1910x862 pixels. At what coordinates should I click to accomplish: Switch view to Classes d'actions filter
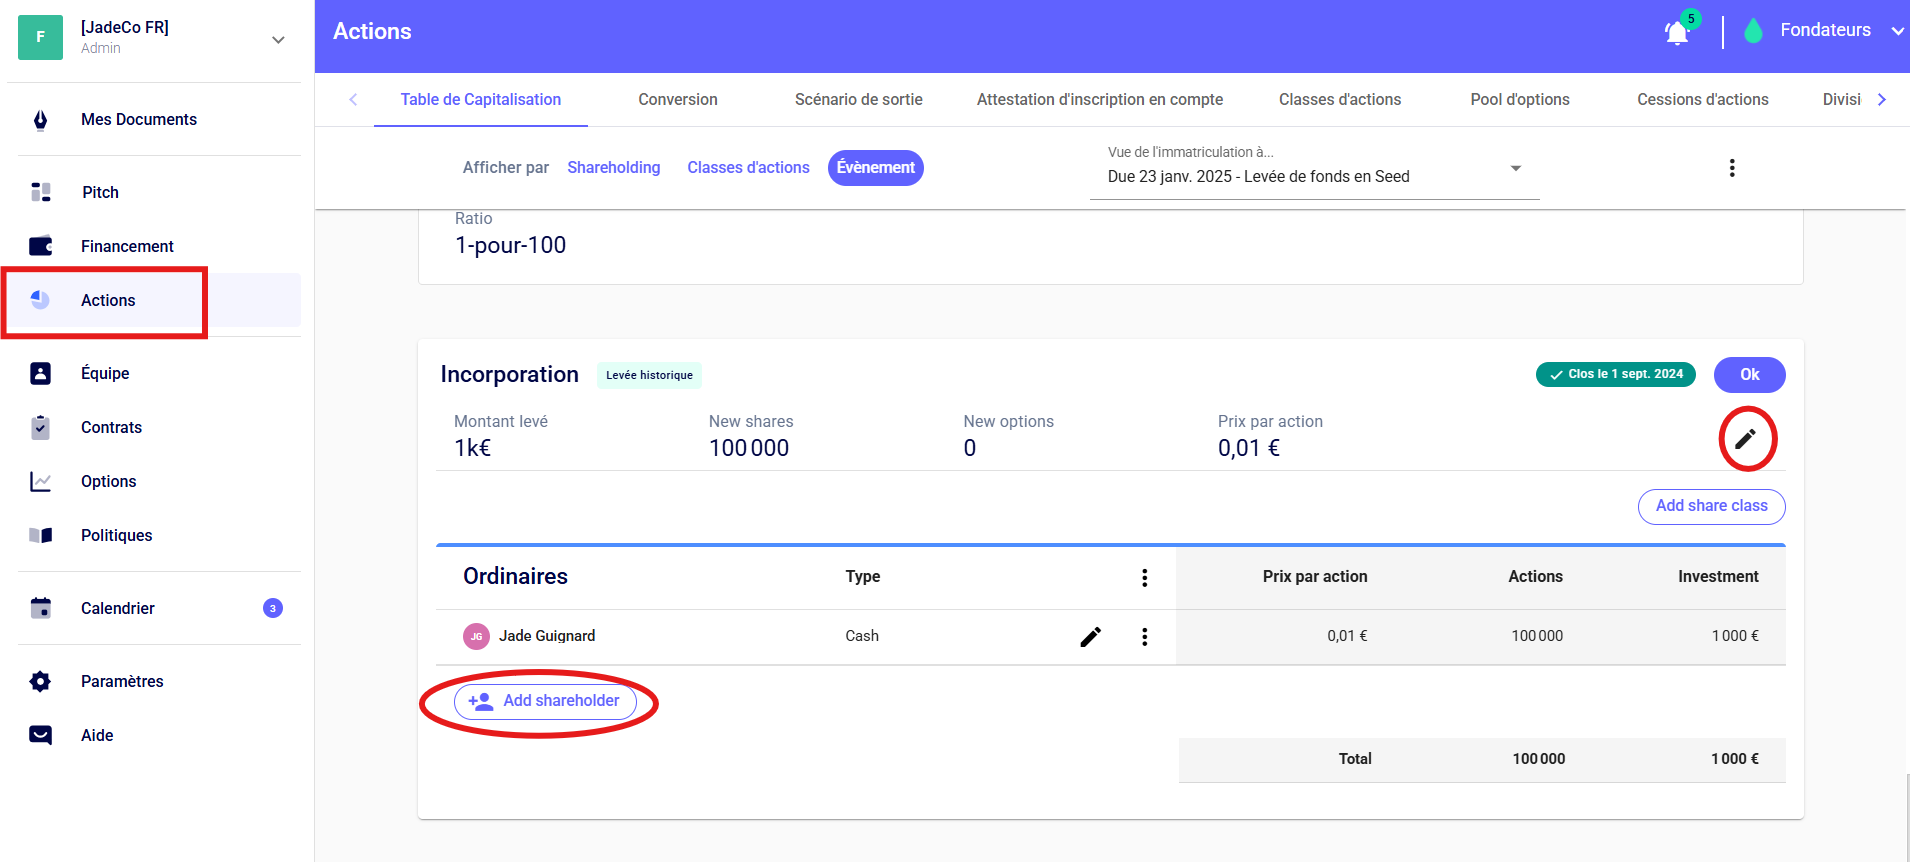point(748,168)
